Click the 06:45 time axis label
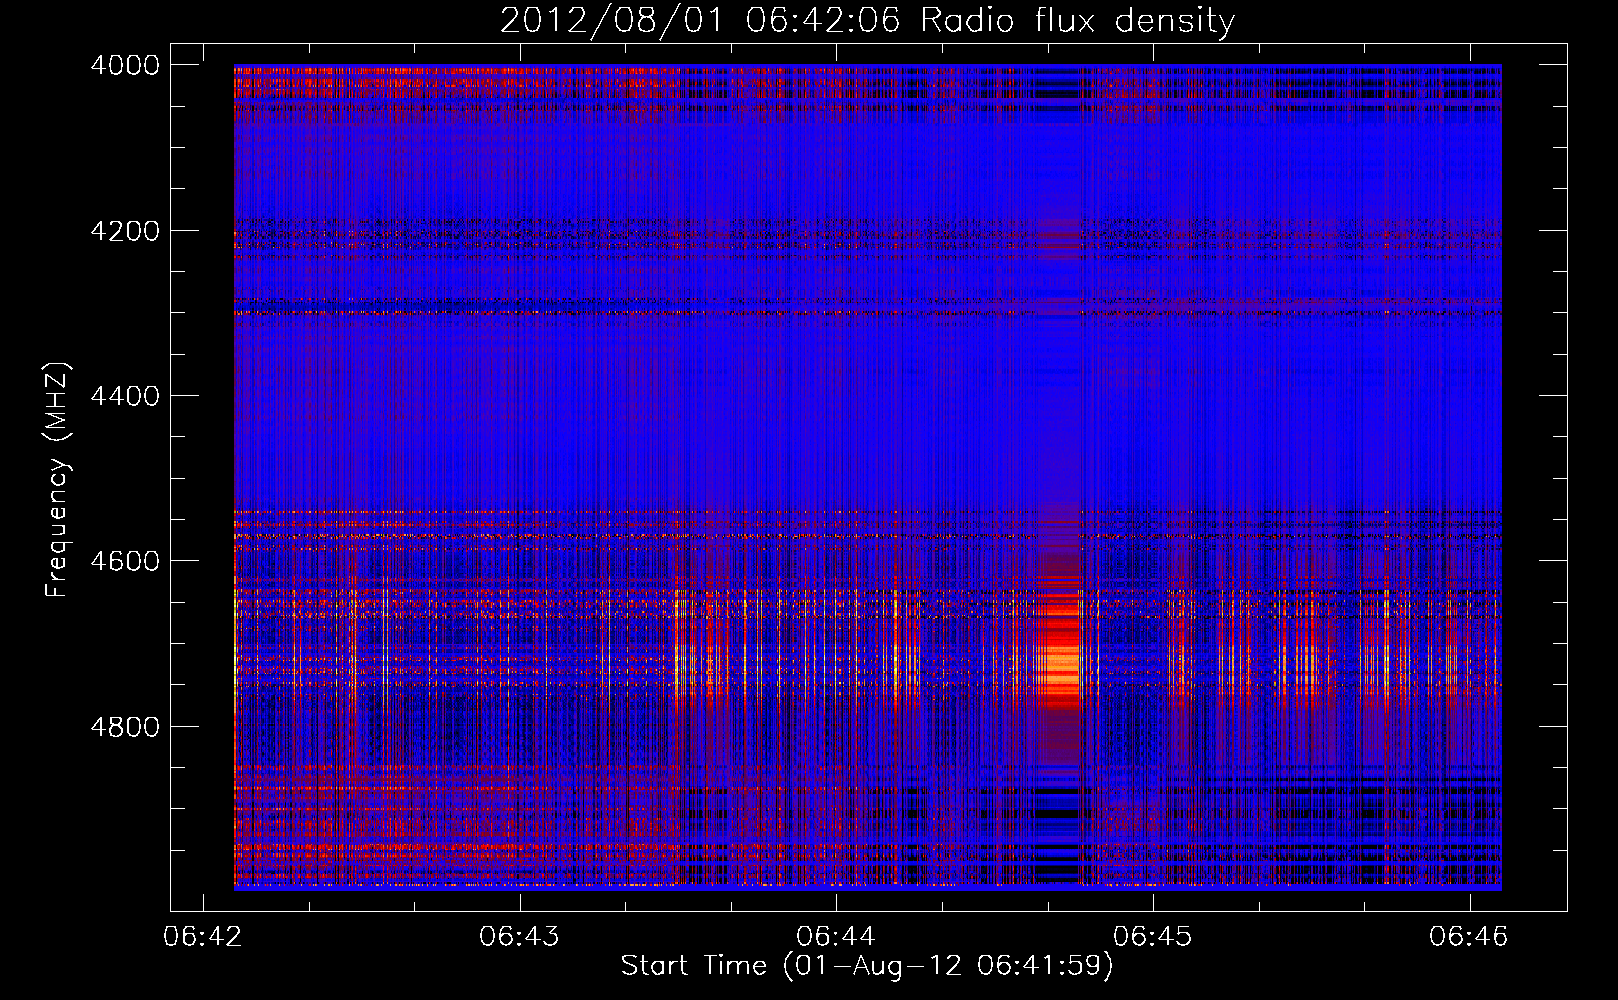The image size is (1618, 1000). pyautogui.click(x=1152, y=937)
